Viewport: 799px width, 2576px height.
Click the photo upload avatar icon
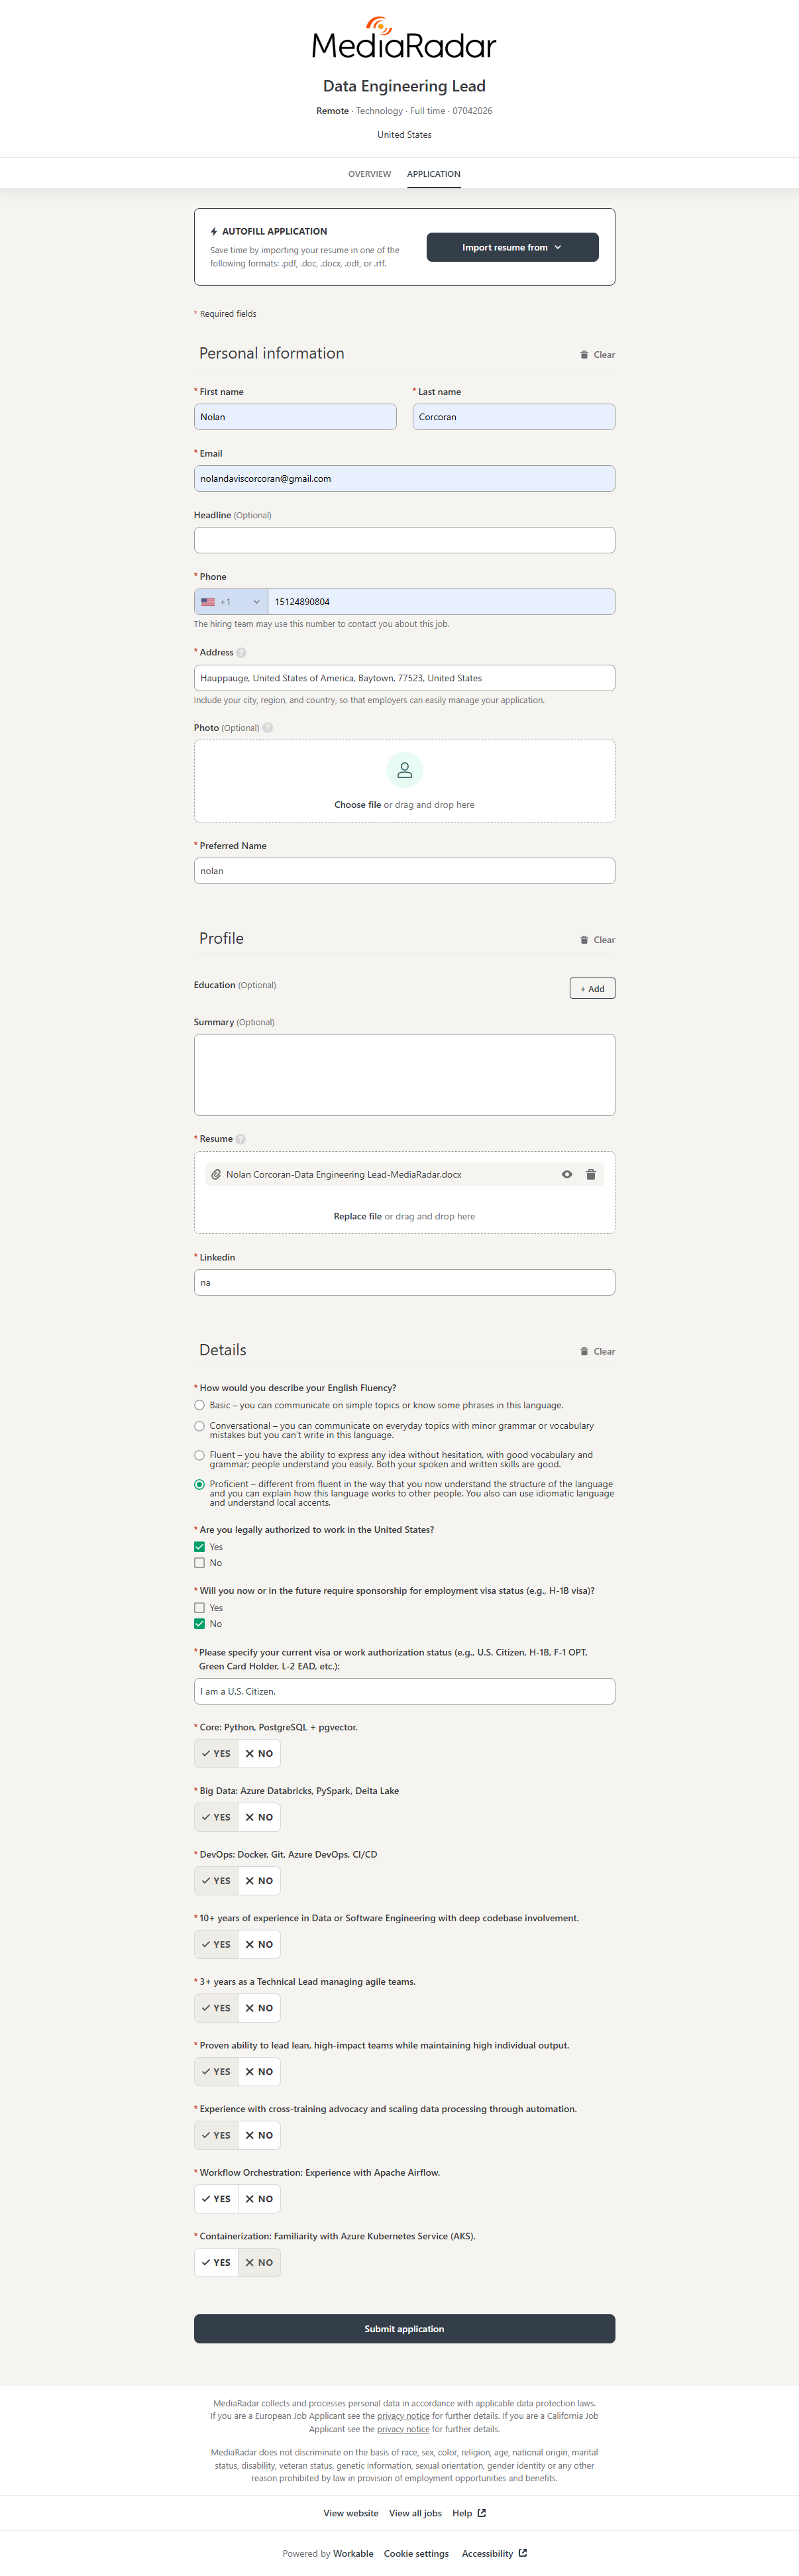tap(404, 770)
